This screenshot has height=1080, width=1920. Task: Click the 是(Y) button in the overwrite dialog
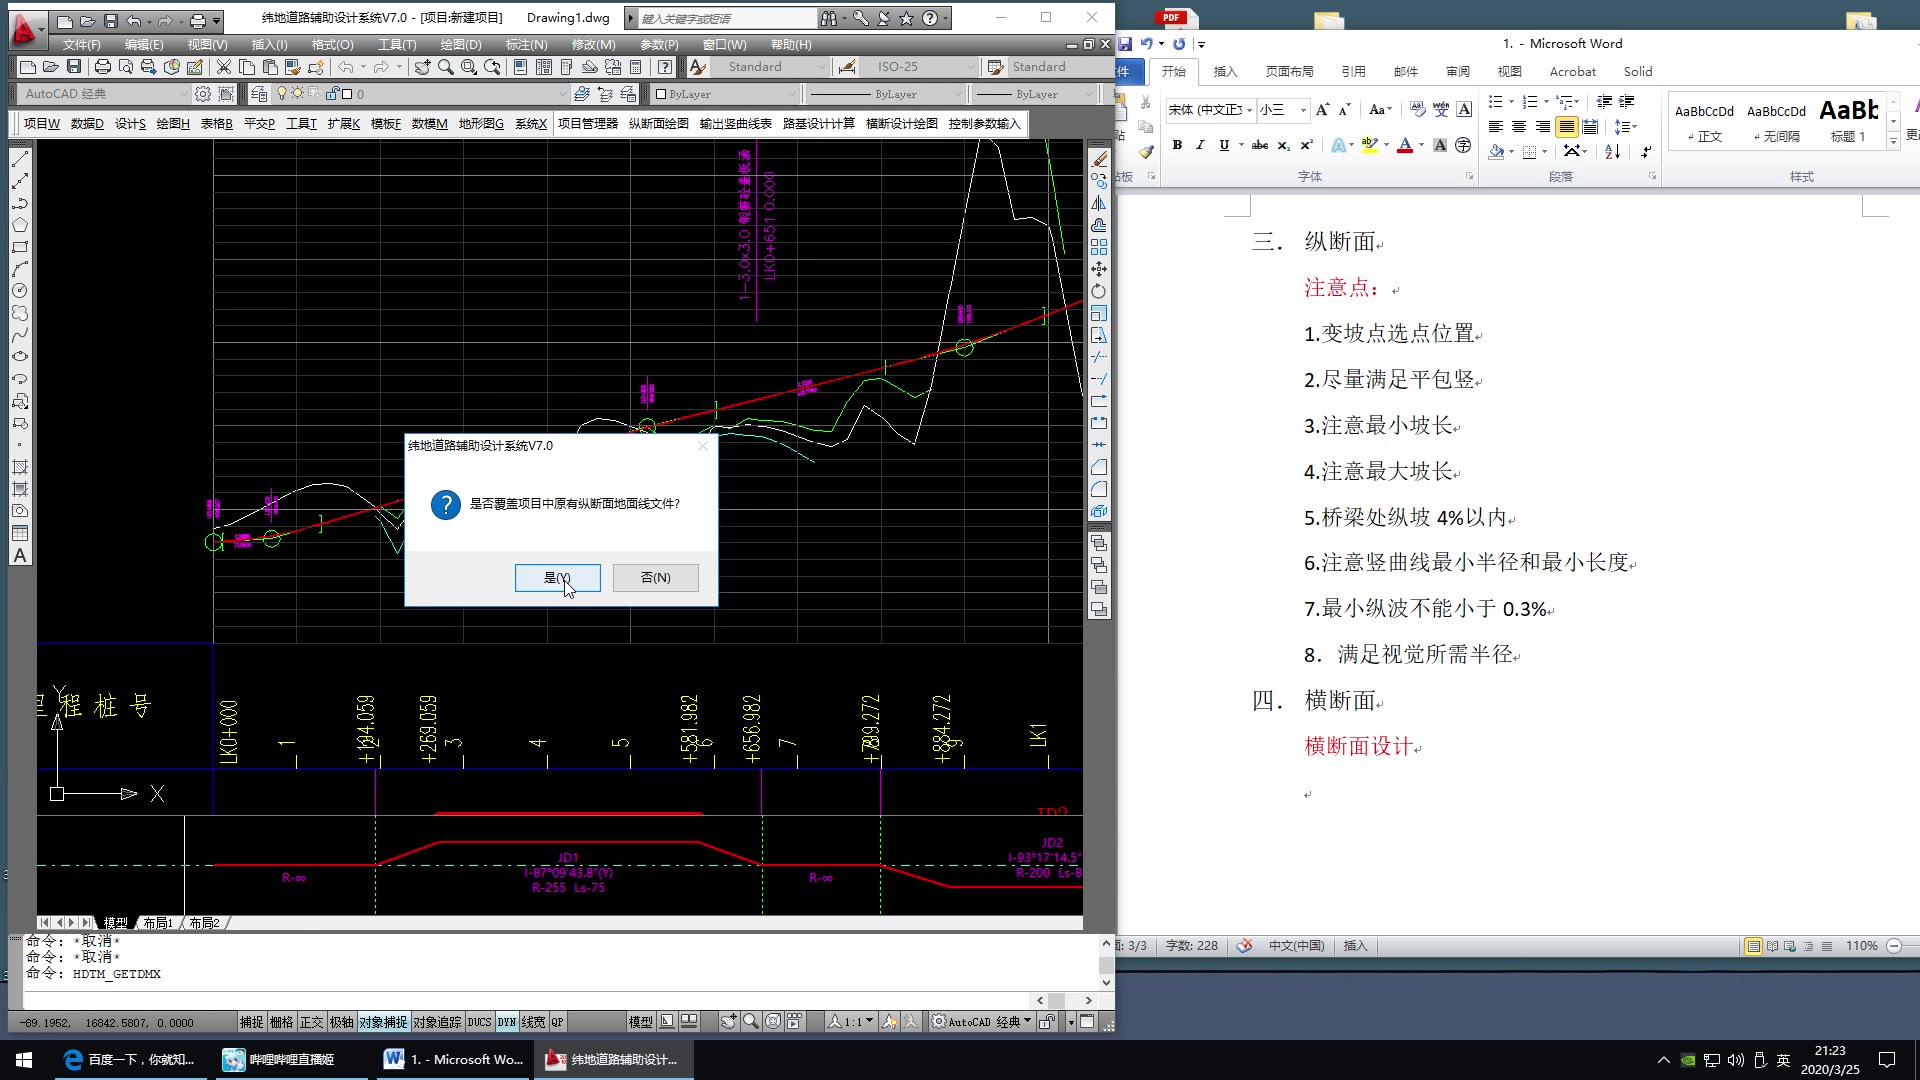[x=557, y=577]
